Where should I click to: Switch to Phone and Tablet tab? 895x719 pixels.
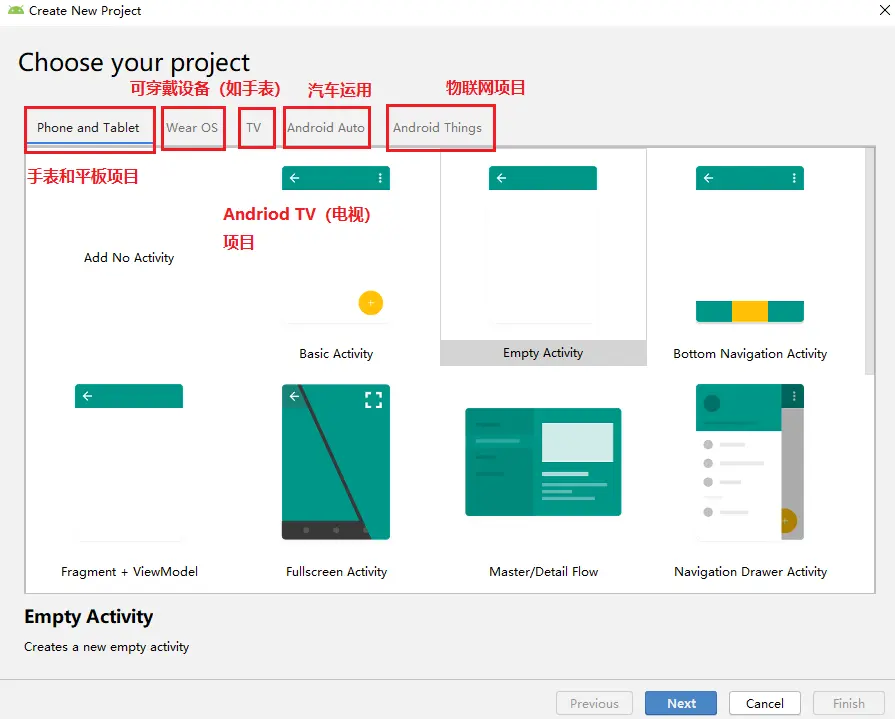pos(88,128)
